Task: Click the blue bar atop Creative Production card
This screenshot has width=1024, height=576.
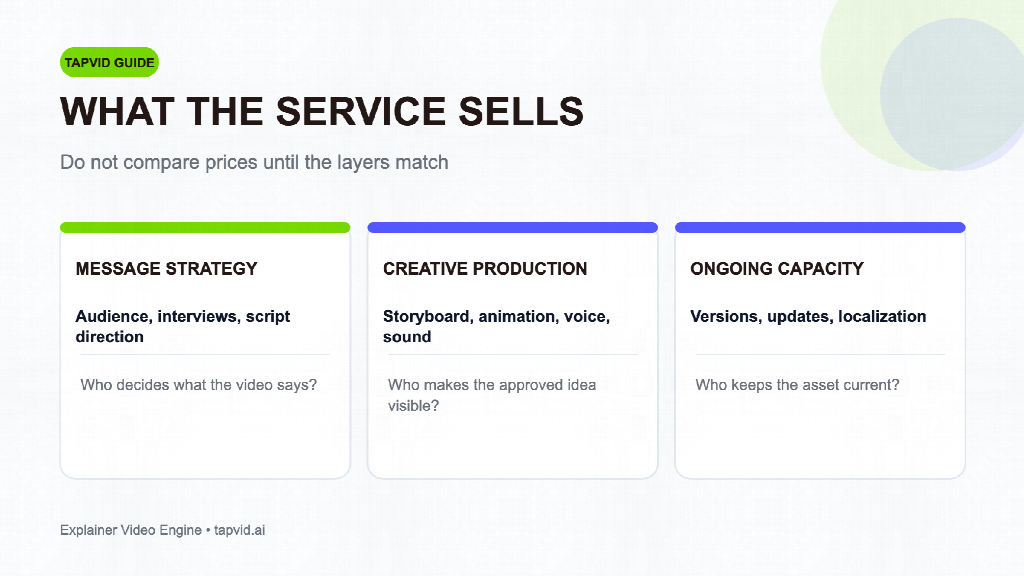Action: click(x=513, y=227)
